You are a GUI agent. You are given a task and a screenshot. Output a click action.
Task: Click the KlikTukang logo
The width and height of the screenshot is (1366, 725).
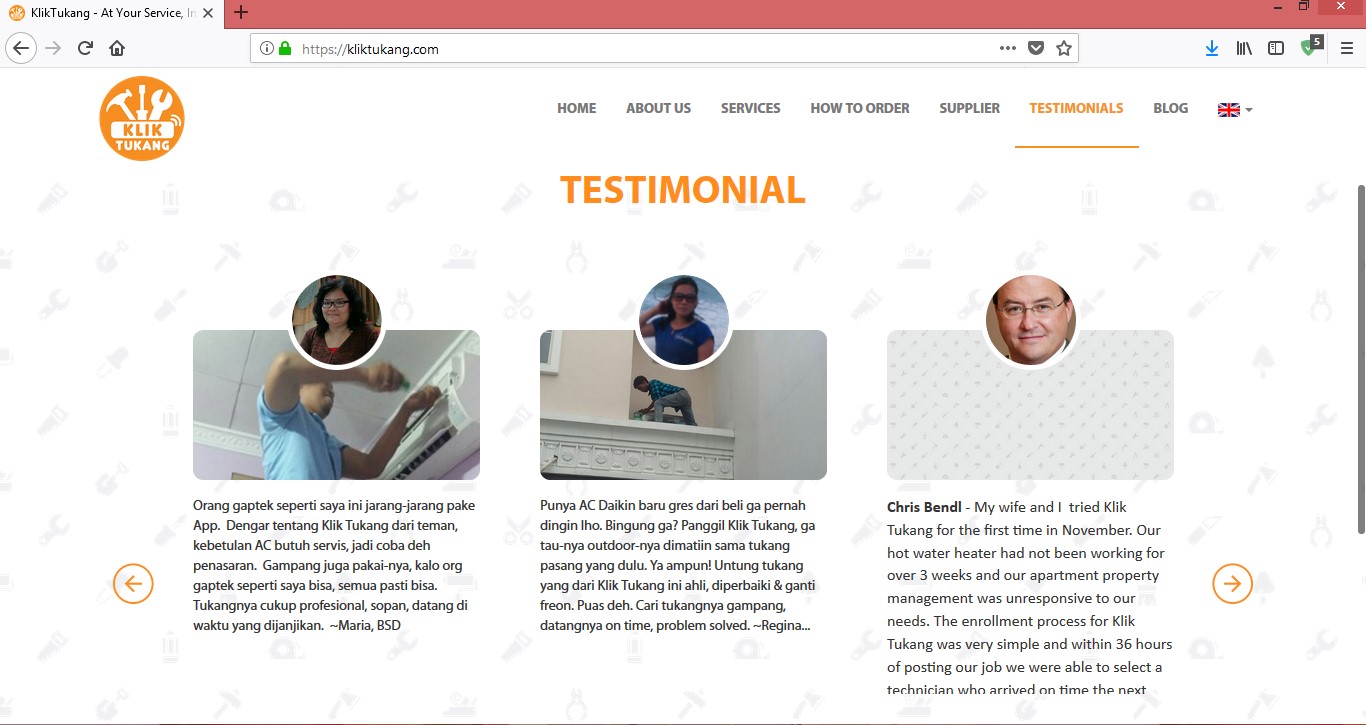click(142, 118)
